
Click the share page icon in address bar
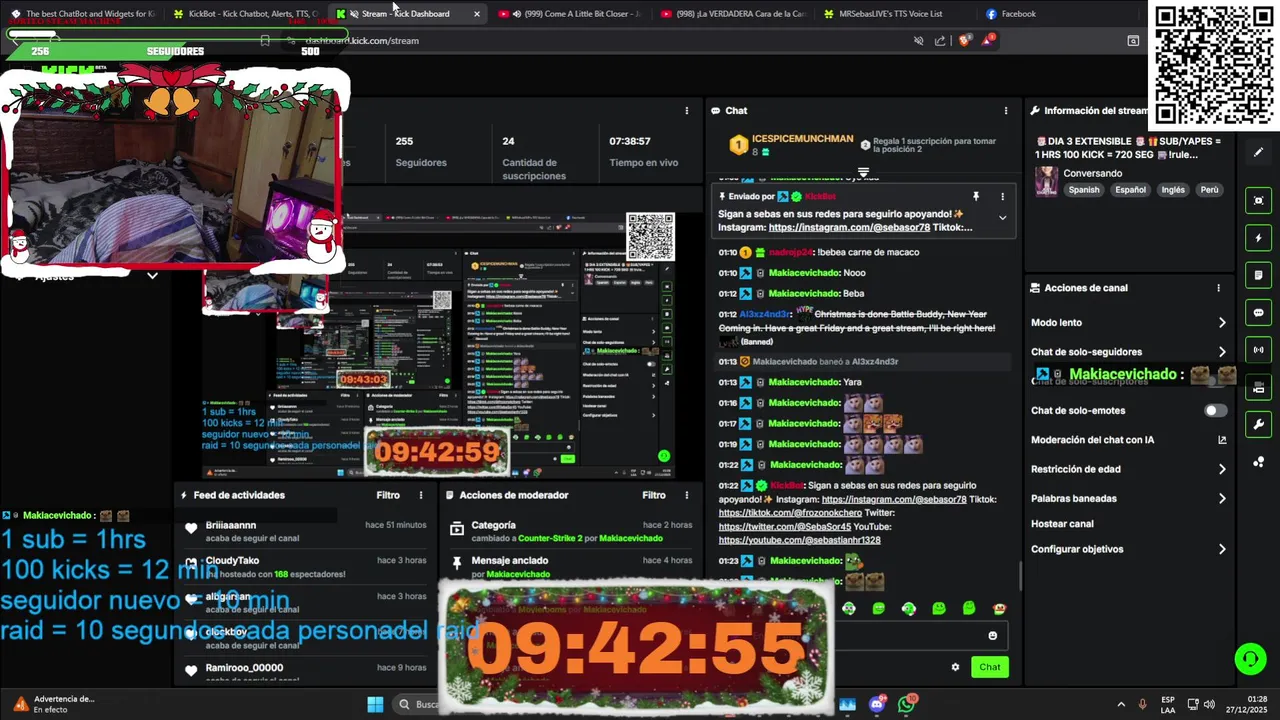click(x=940, y=41)
